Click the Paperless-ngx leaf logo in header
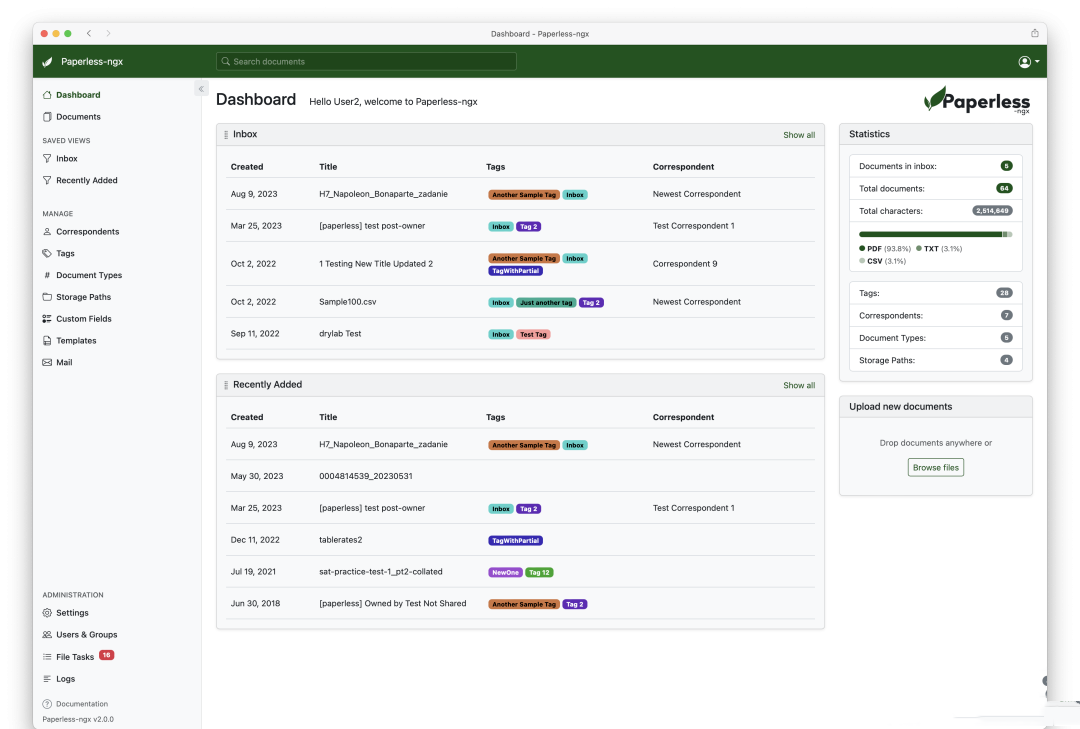 pos(47,61)
